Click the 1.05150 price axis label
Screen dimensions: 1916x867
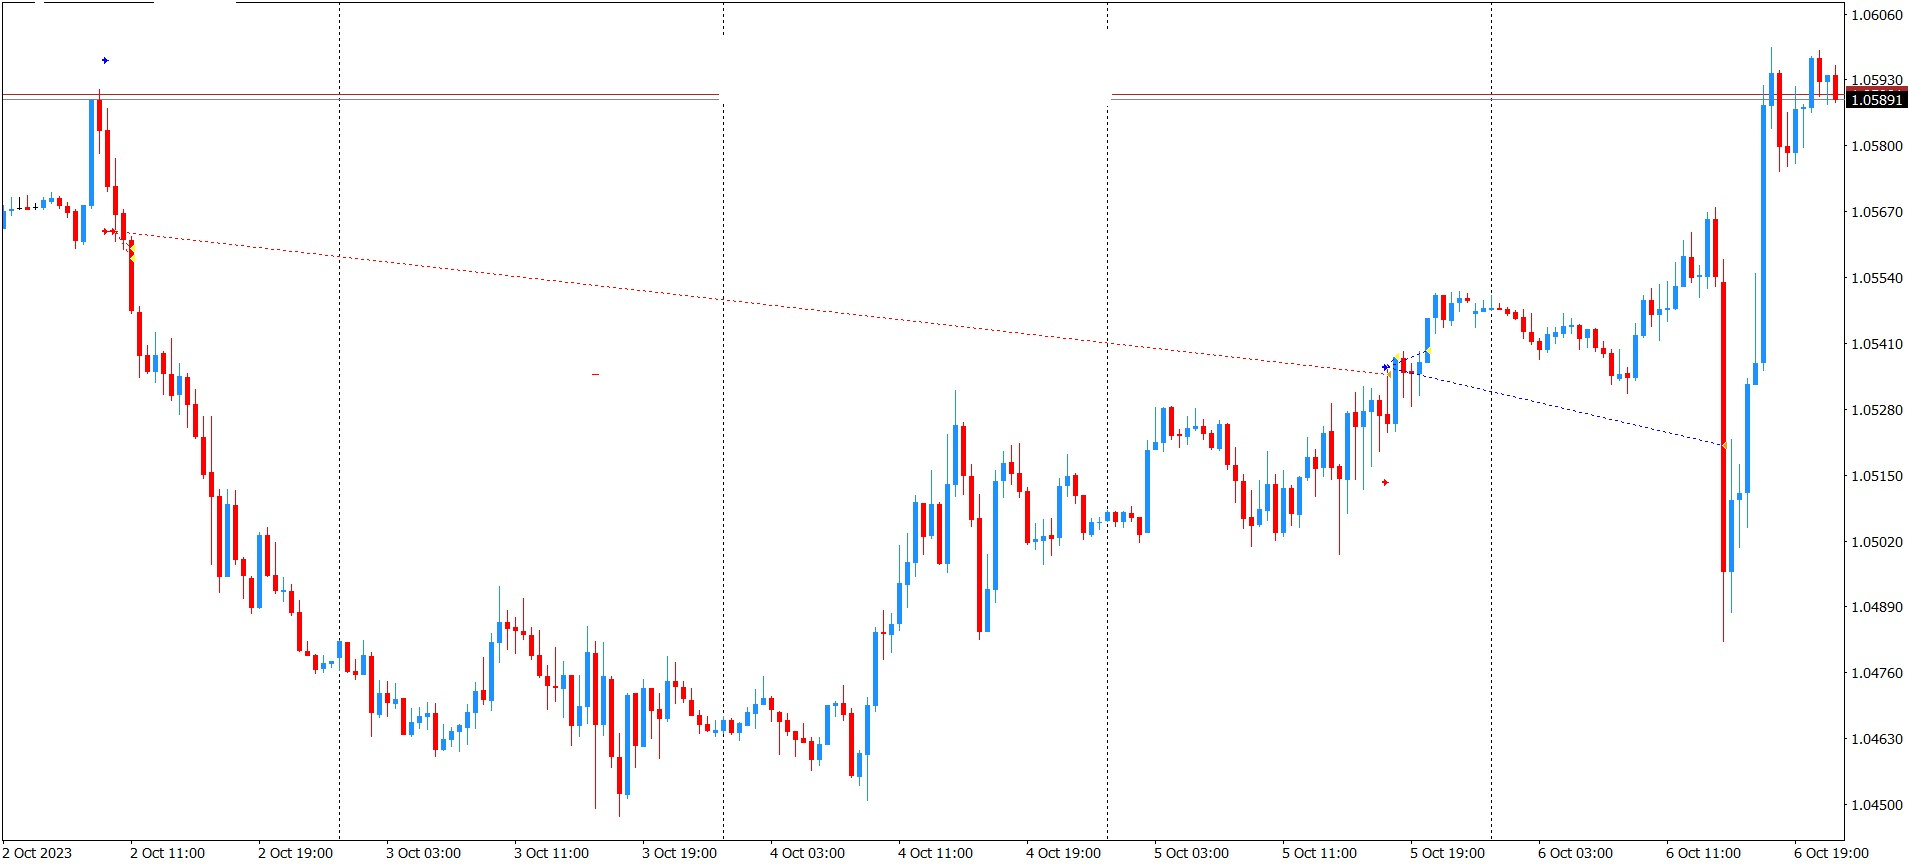(x=1877, y=476)
